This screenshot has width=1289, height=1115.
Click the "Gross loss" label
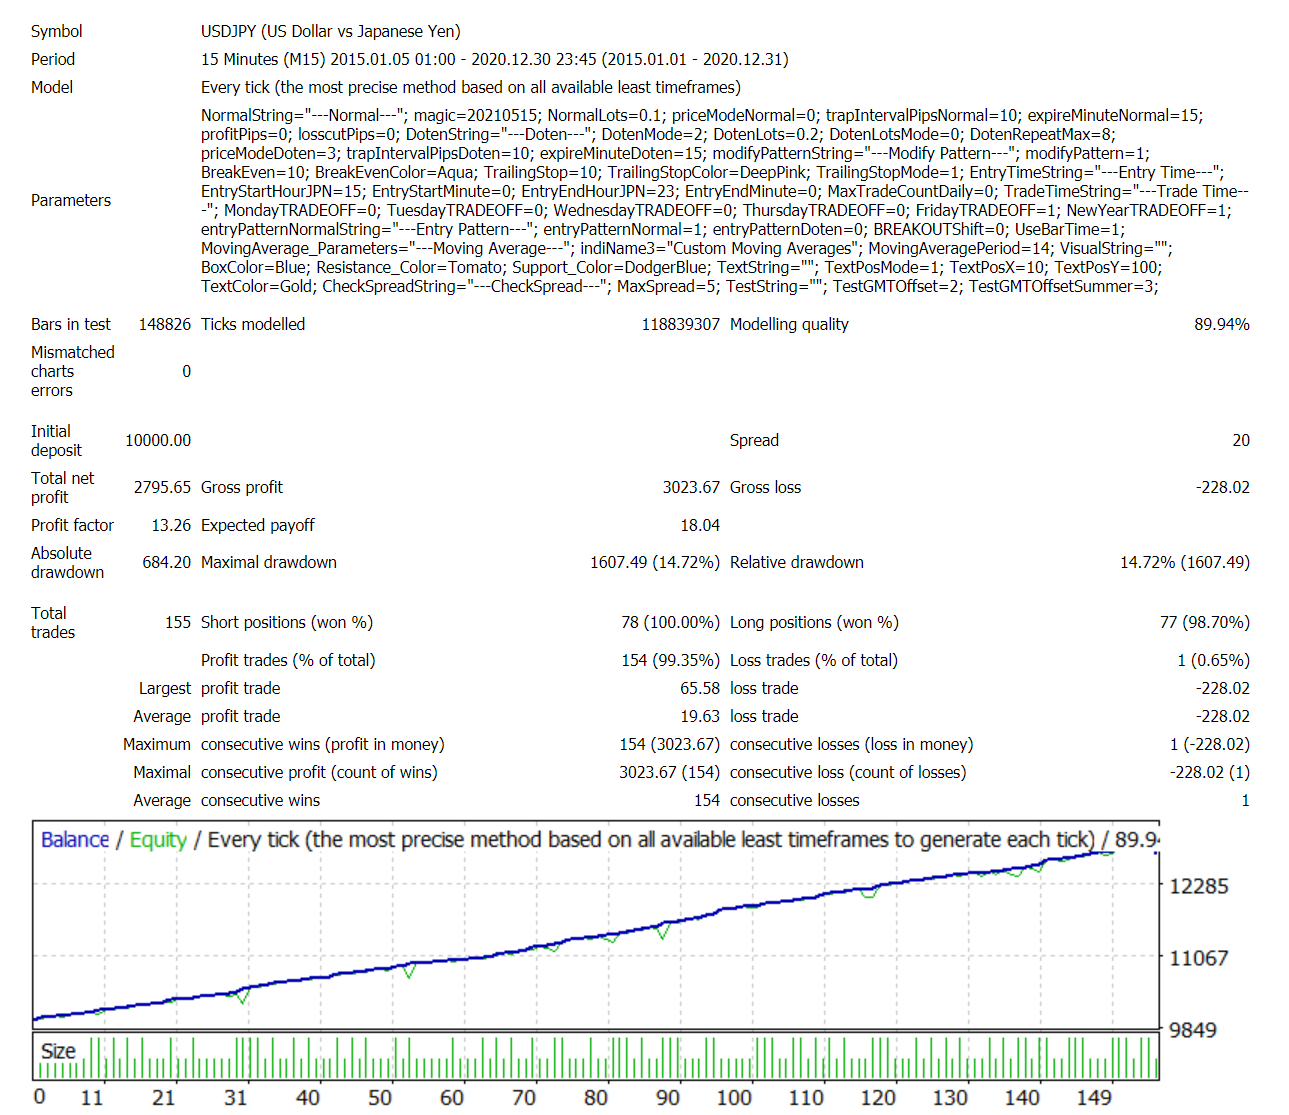point(765,488)
